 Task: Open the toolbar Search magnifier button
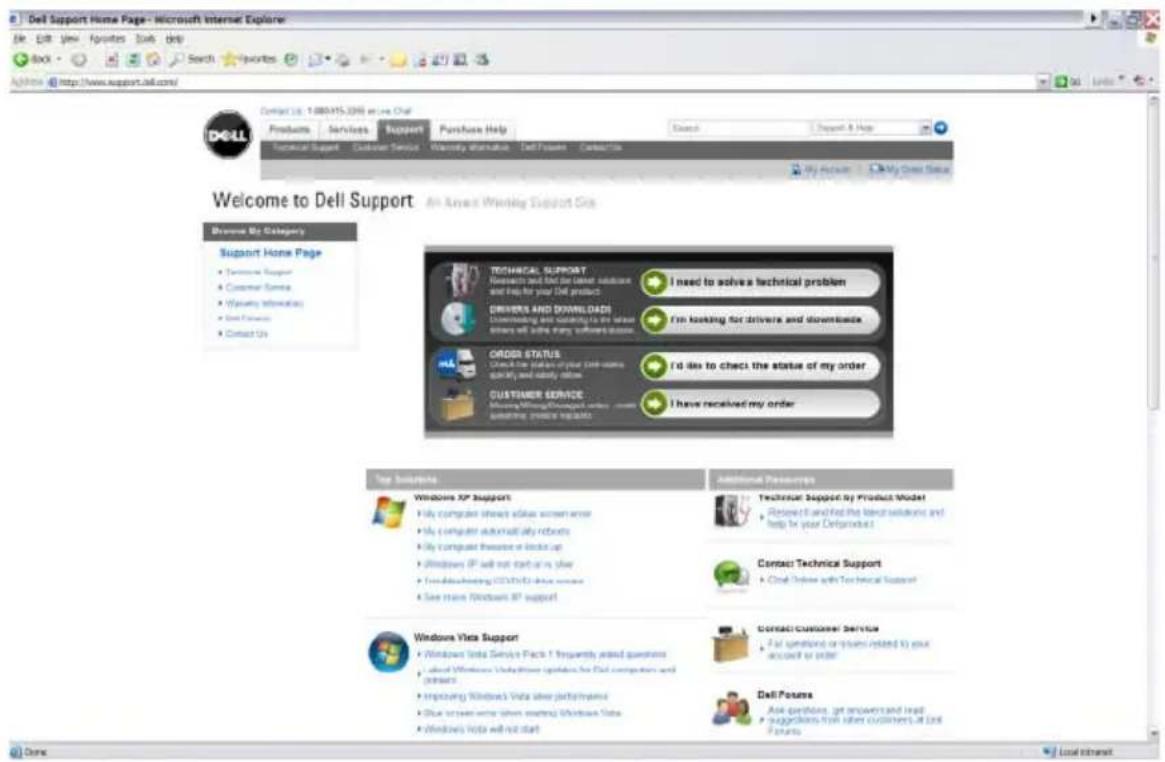(x=192, y=59)
